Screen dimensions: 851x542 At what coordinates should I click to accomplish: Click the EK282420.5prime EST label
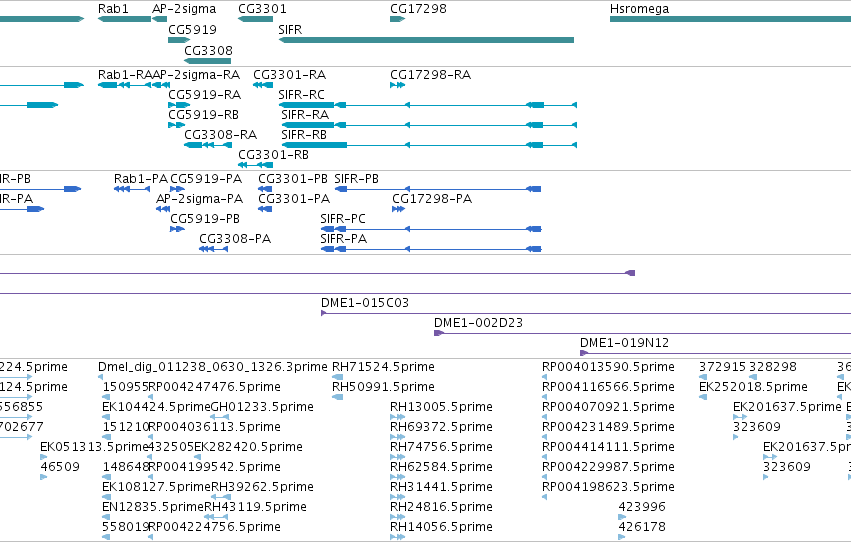(x=248, y=448)
